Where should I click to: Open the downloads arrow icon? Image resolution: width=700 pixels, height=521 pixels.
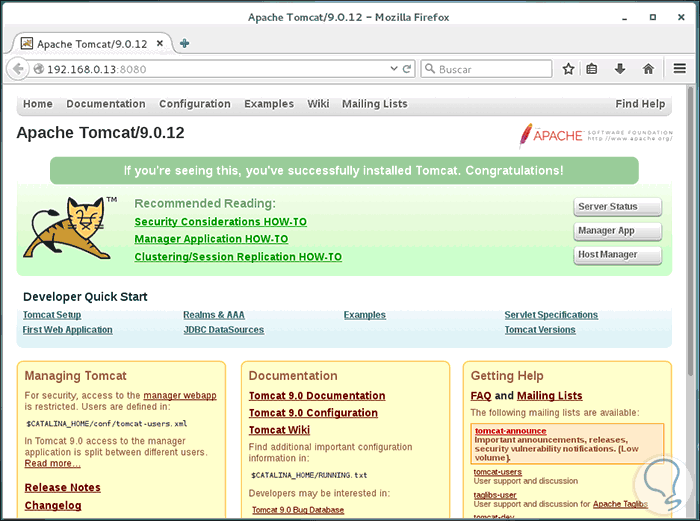(x=620, y=69)
